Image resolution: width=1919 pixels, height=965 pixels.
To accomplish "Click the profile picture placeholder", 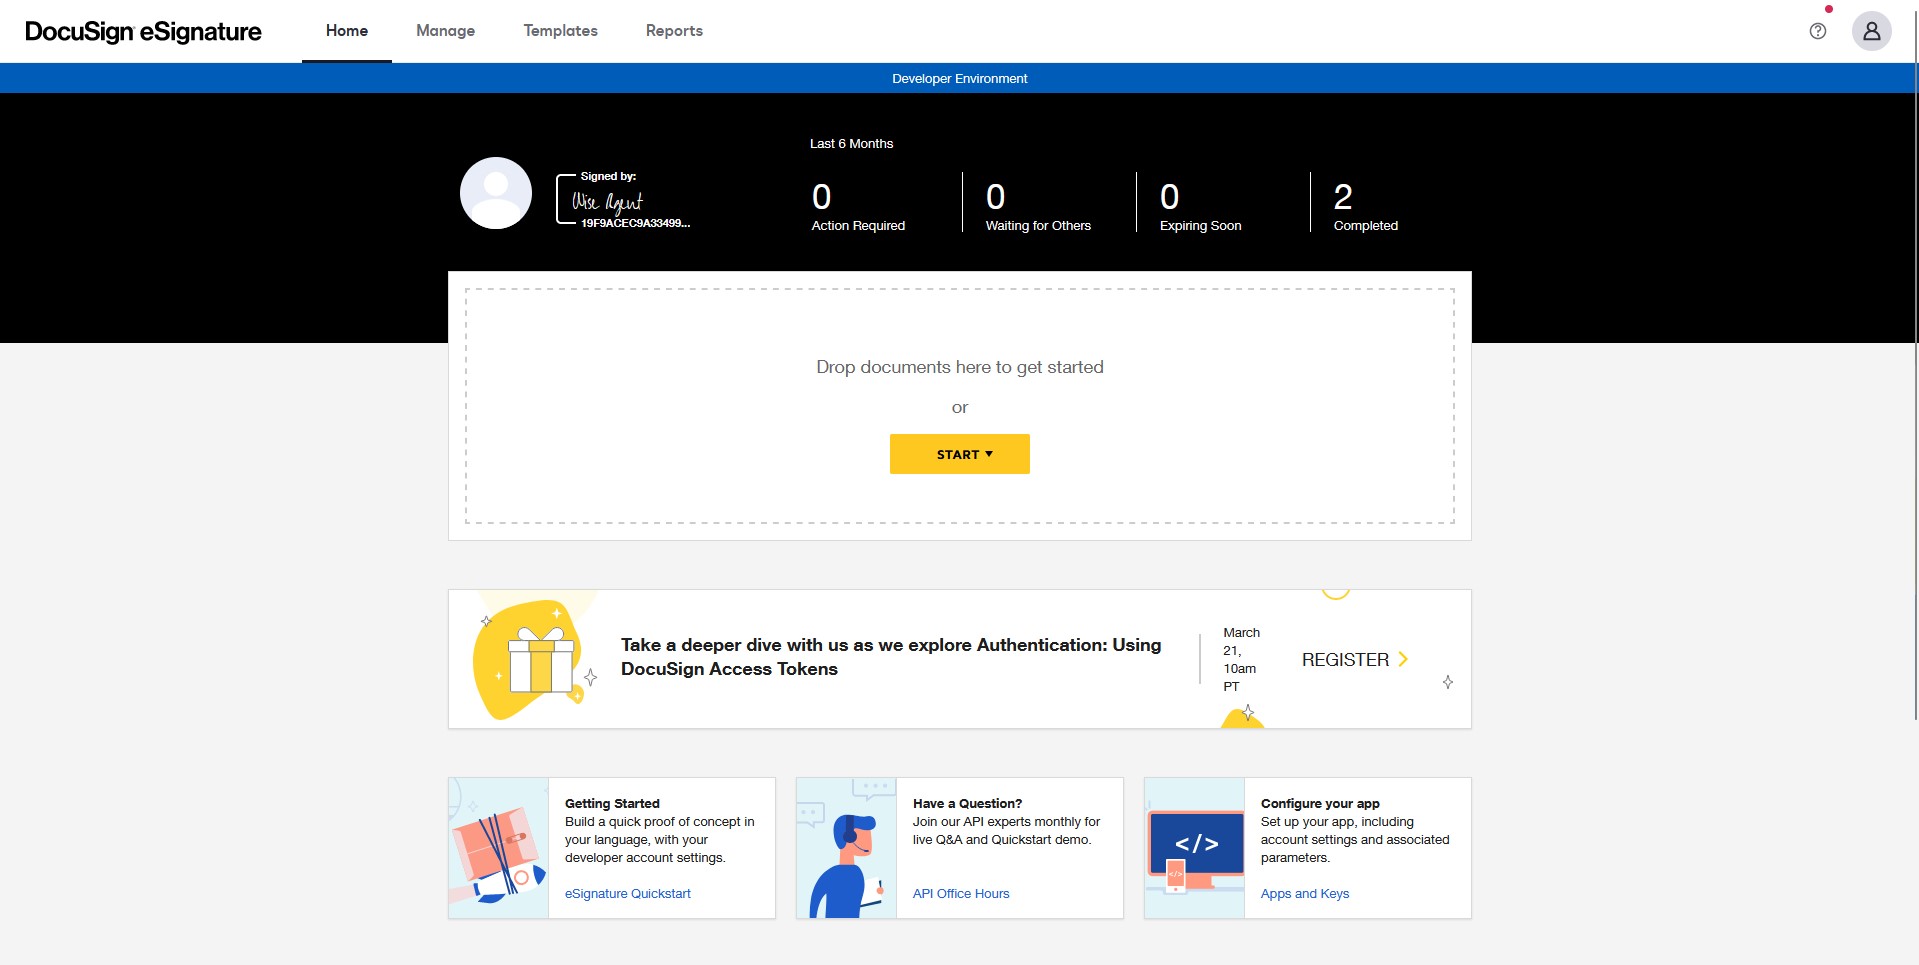I will click(x=496, y=193).
